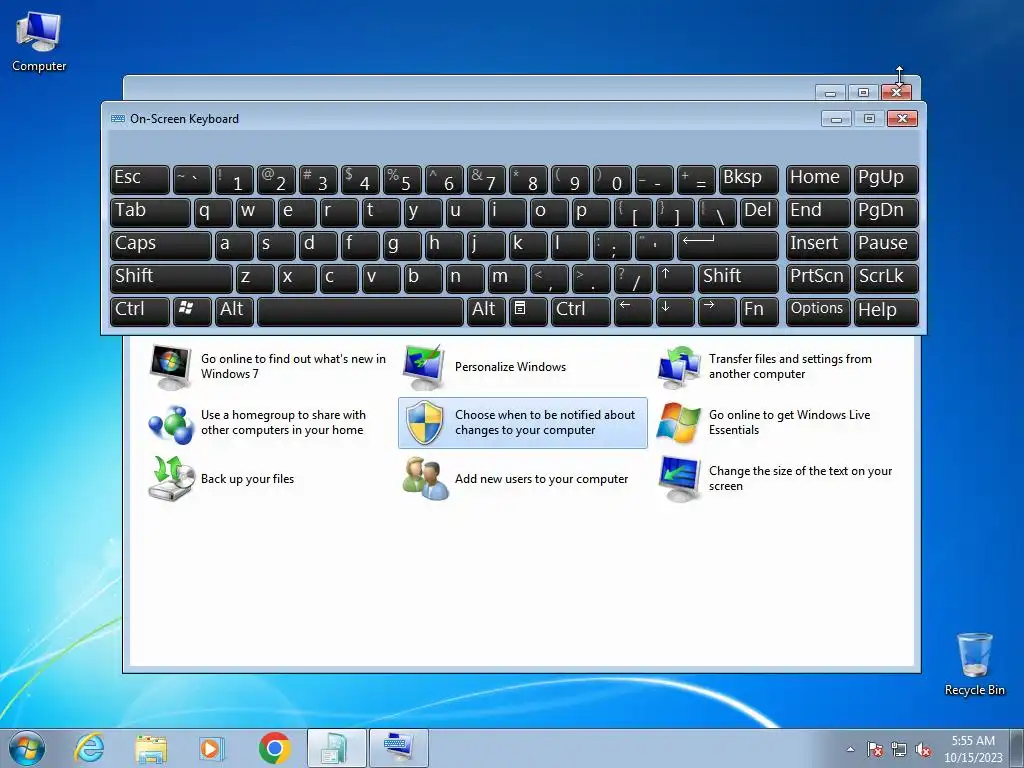Click the left arrow key
1024x768 pixels.
[x=633, y=310]
